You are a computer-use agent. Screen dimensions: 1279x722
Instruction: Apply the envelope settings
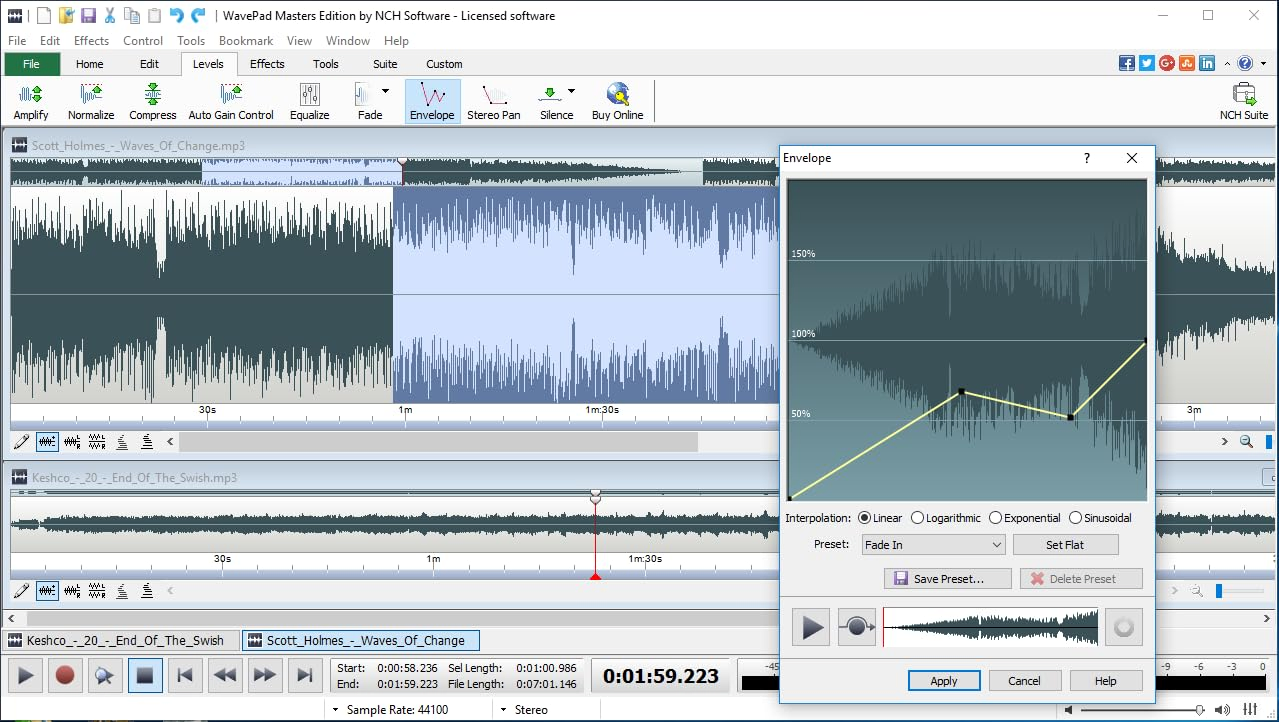pyautogui.click(x=943, y=680)
